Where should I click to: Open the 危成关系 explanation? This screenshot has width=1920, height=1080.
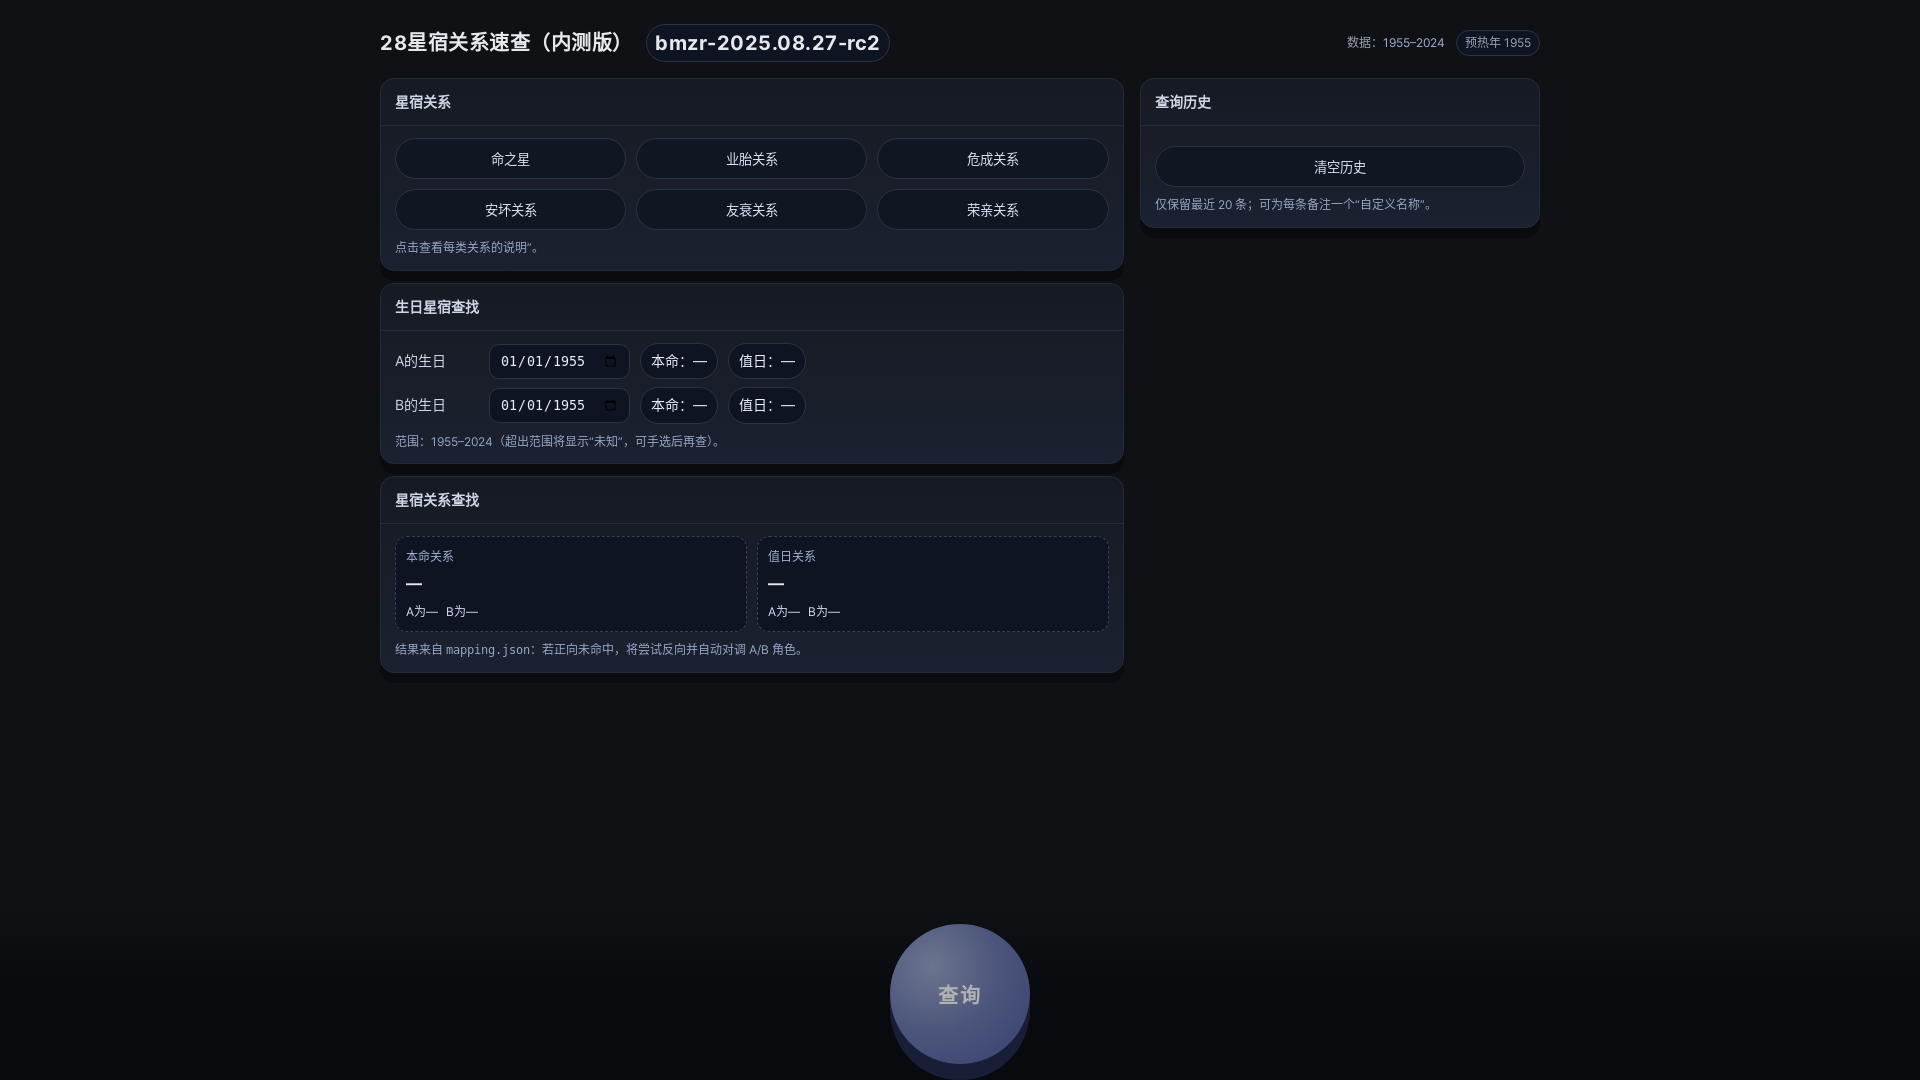[x=992, y=159]
